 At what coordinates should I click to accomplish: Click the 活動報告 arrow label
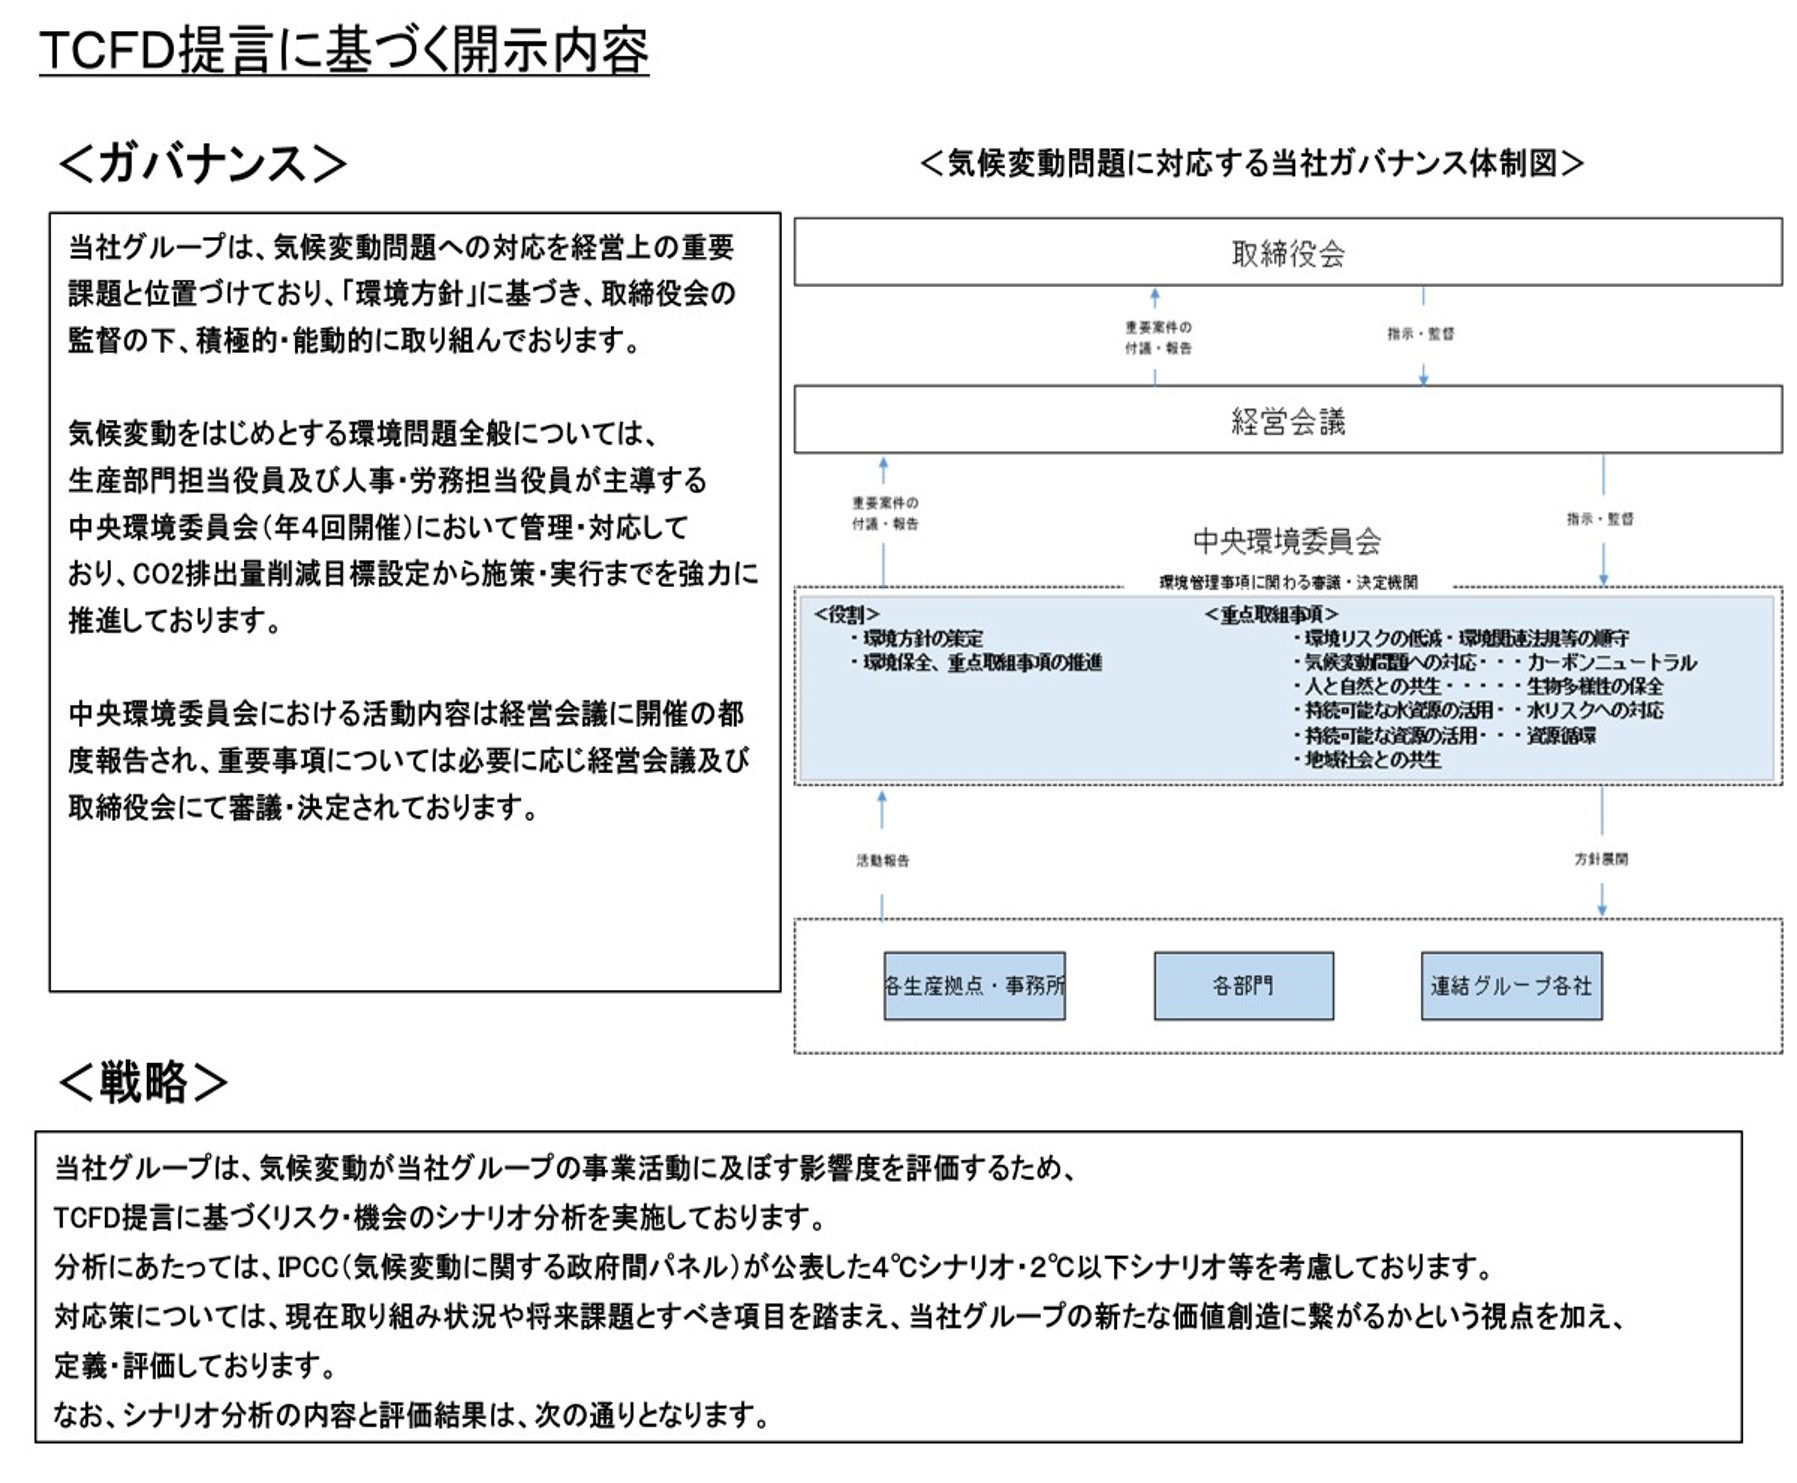[x=882, y=860]
